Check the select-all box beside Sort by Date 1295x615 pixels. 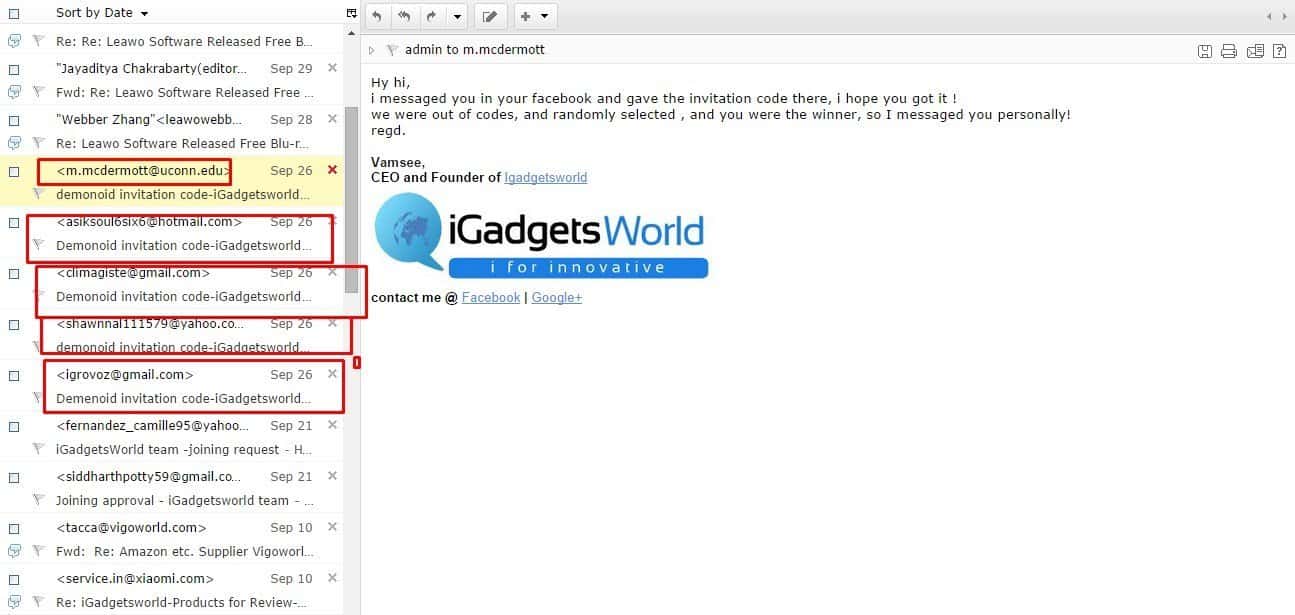click(x=14, y=13)
